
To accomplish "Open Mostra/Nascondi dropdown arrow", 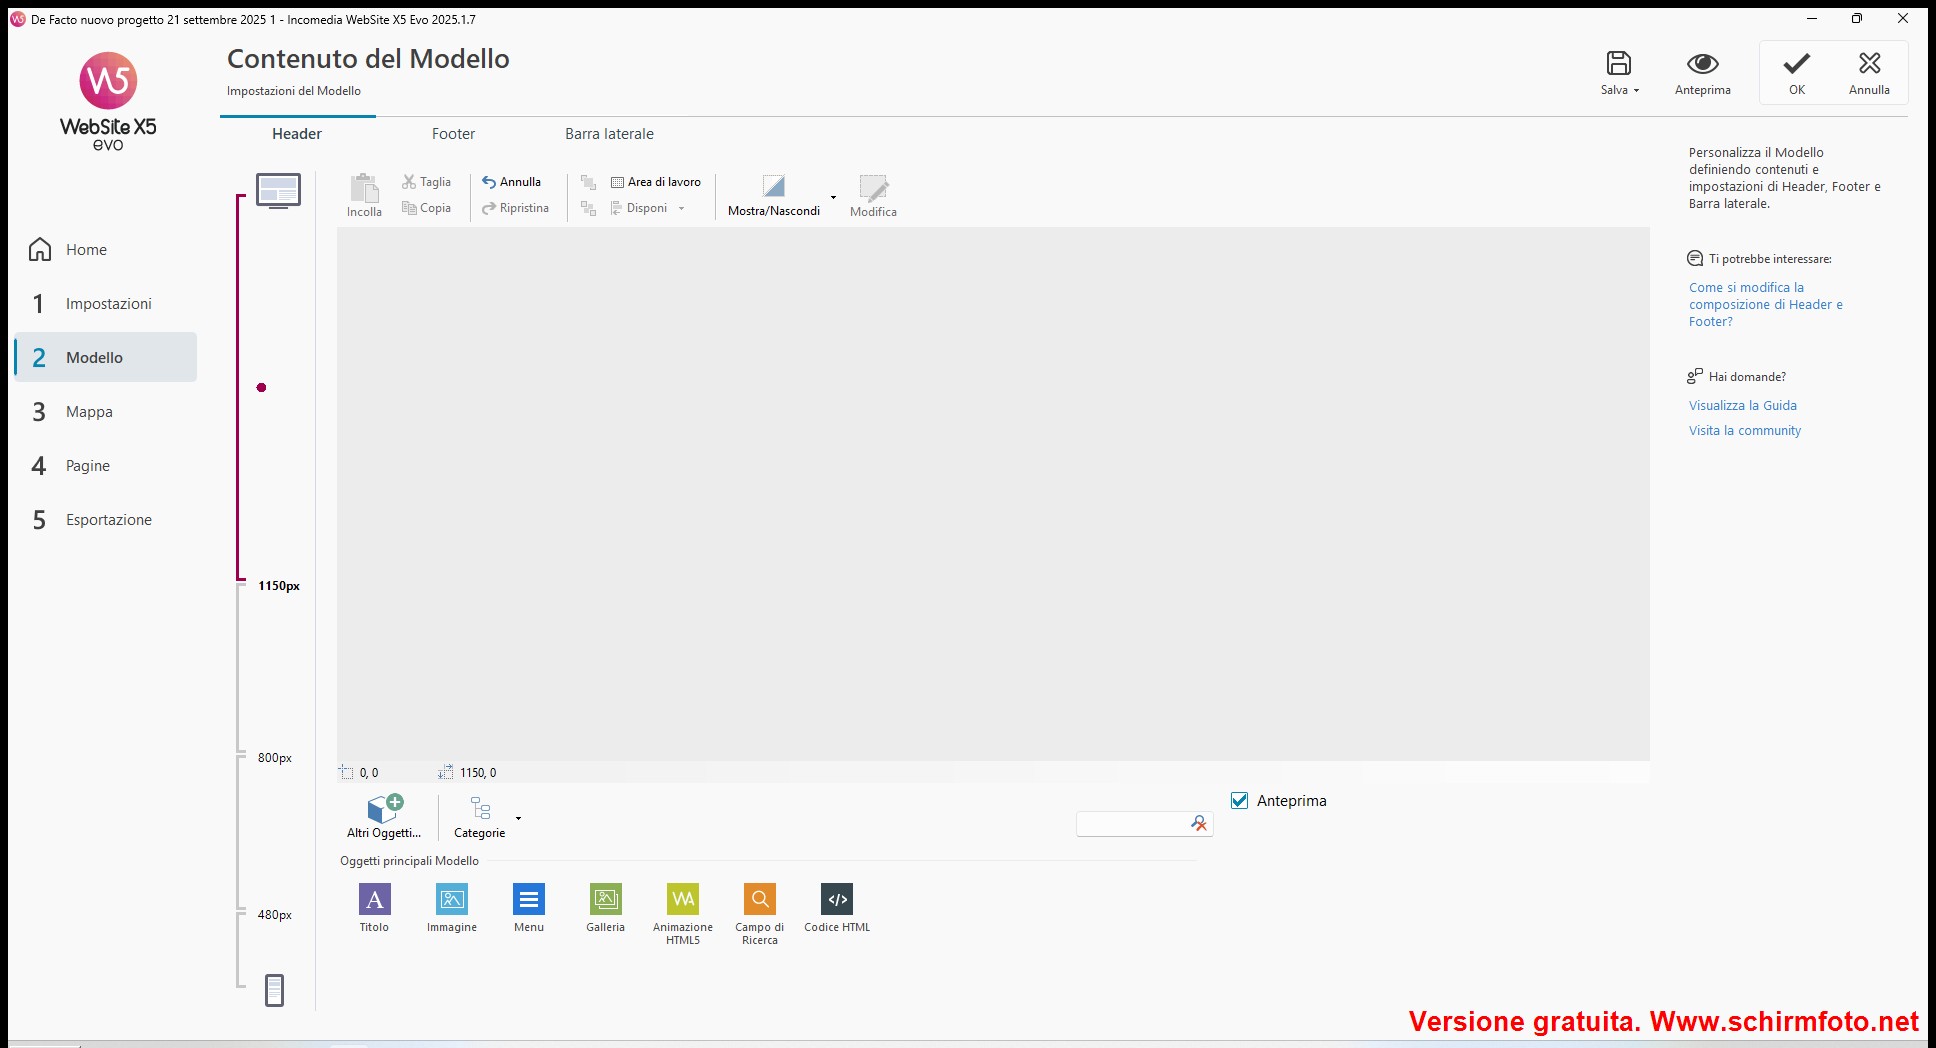I will 833,197.
